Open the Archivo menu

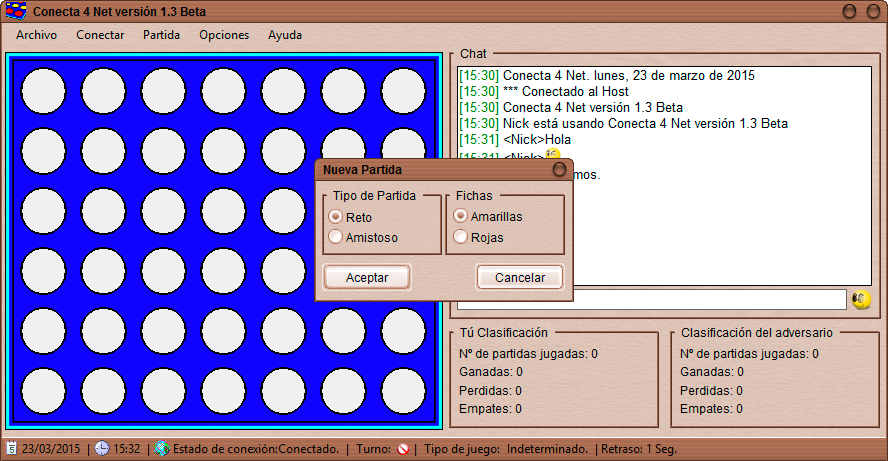pyautogui.click(x=36, y=35)
